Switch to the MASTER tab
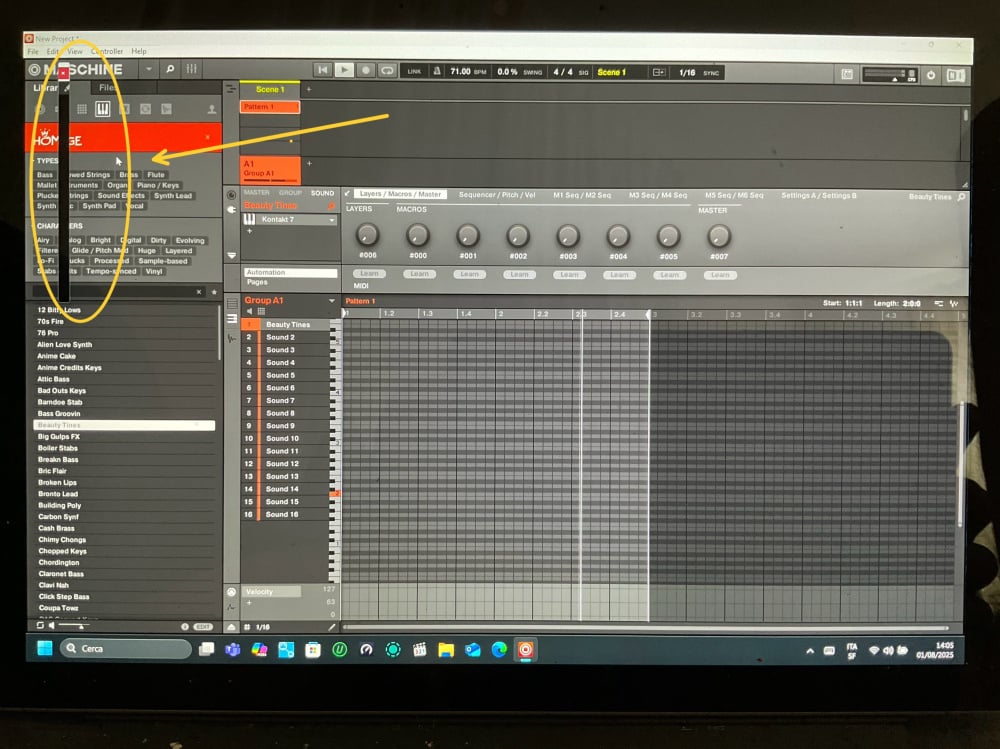1000x749 pixels. (257, 193)
